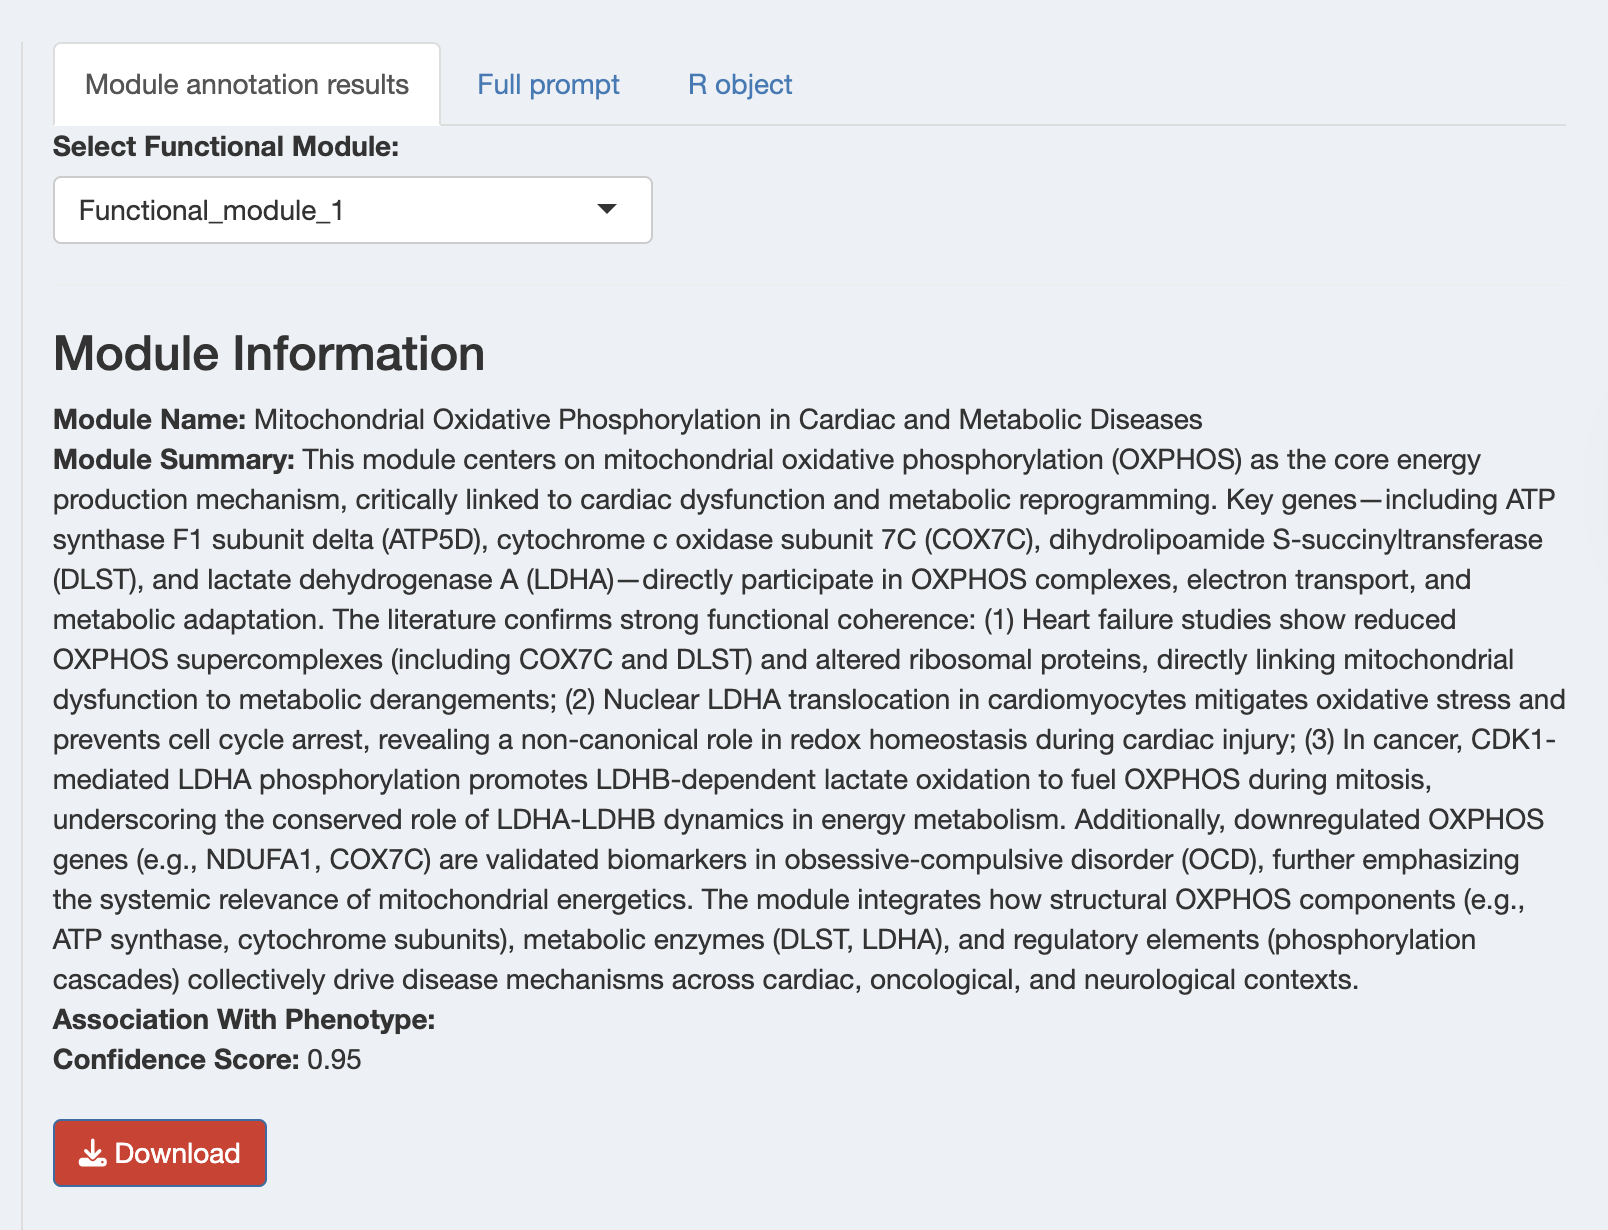The height and width of the screenshot is (1230, 1608).
Task: Click the download arrow icon
Action: 93,1153
